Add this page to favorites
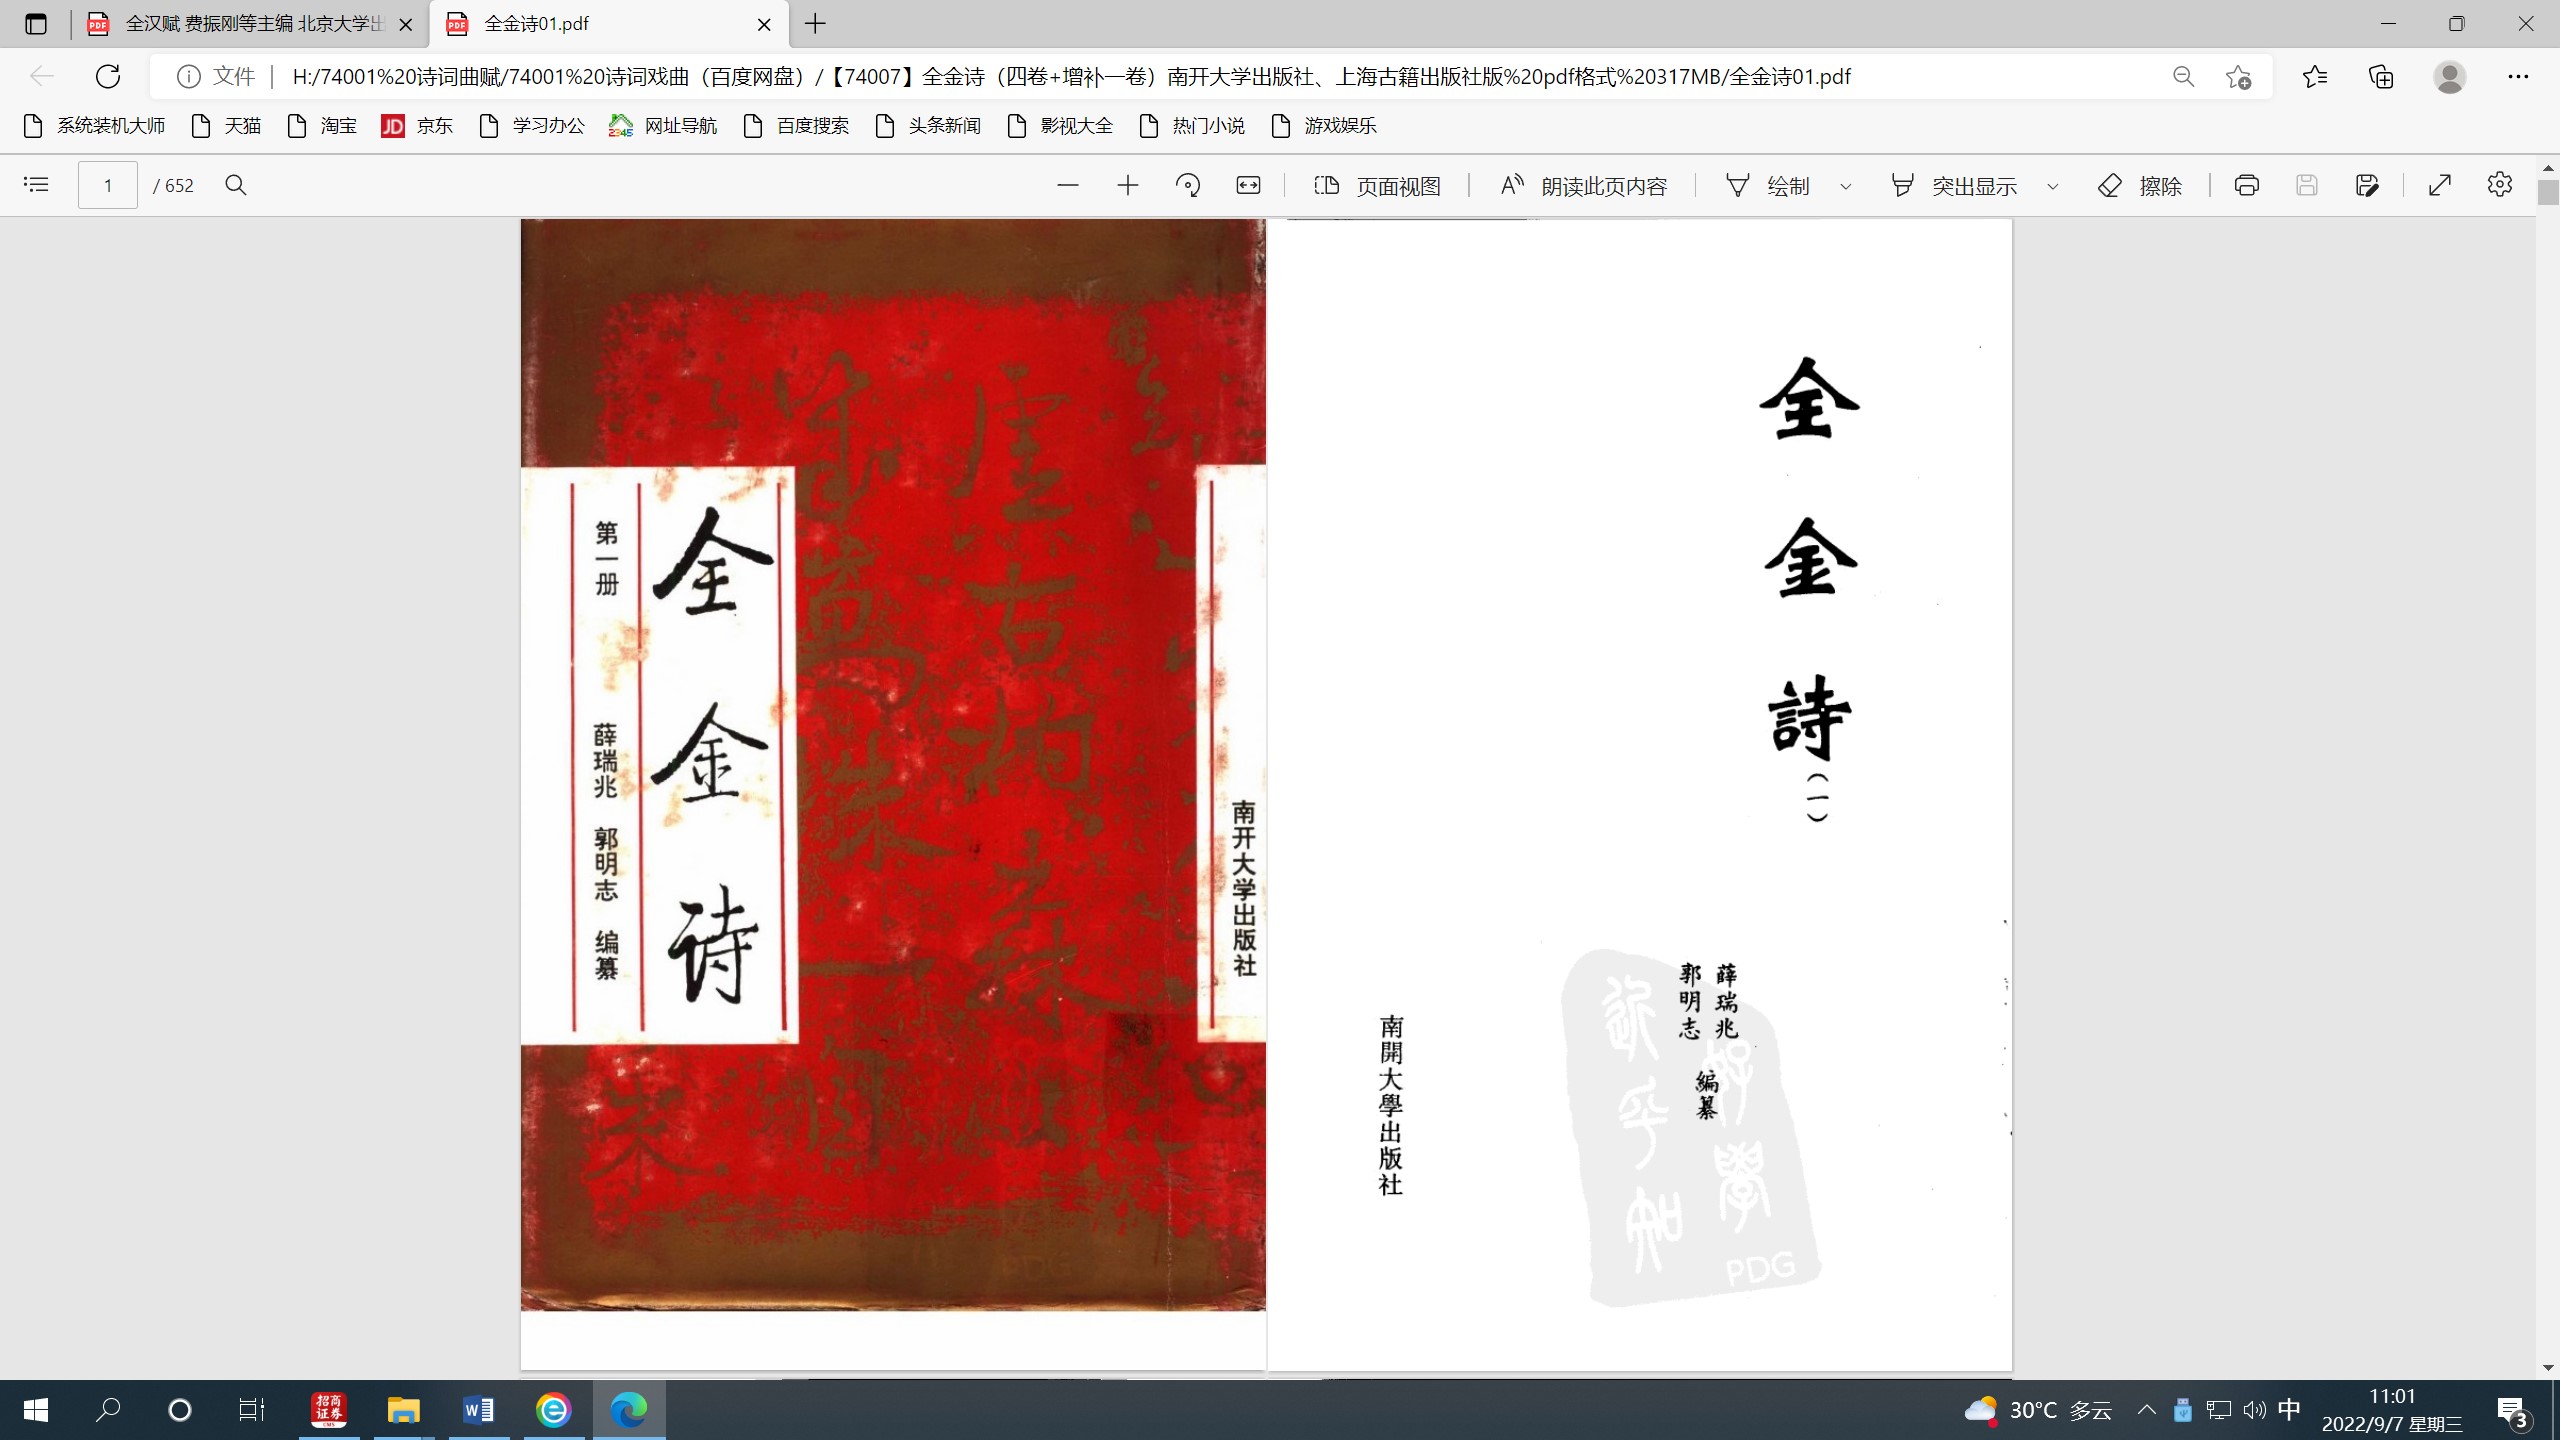The width and height of the screenshot is (2560, 1440). pos(2239,77)
